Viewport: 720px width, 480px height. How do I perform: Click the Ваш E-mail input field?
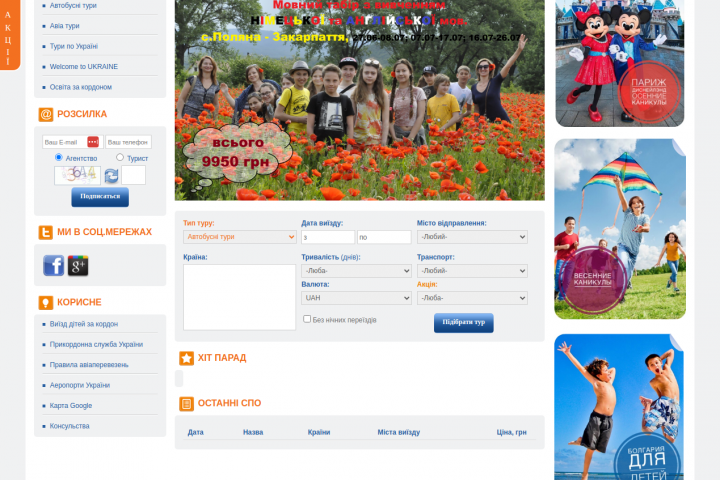pyautogui.click(x=72, y=142)
